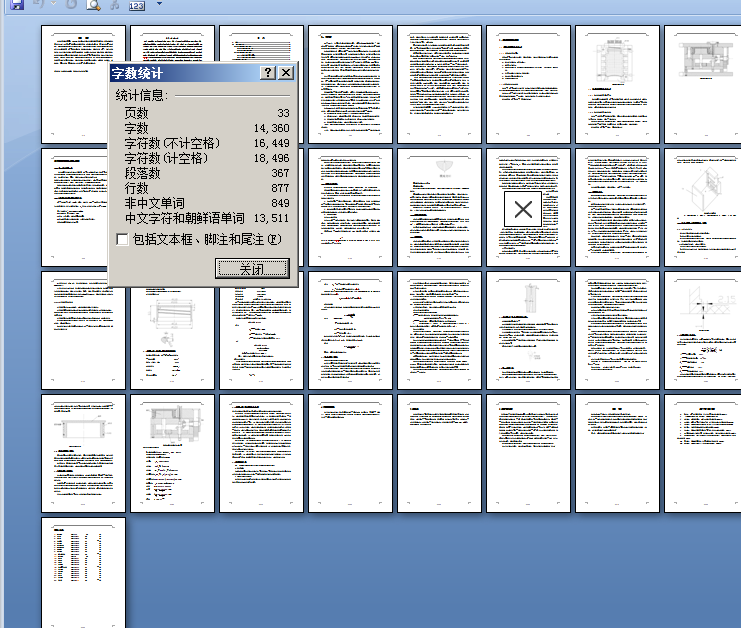Select page 8 thumbnail with assembly section drawing

(x=703, y=85)
